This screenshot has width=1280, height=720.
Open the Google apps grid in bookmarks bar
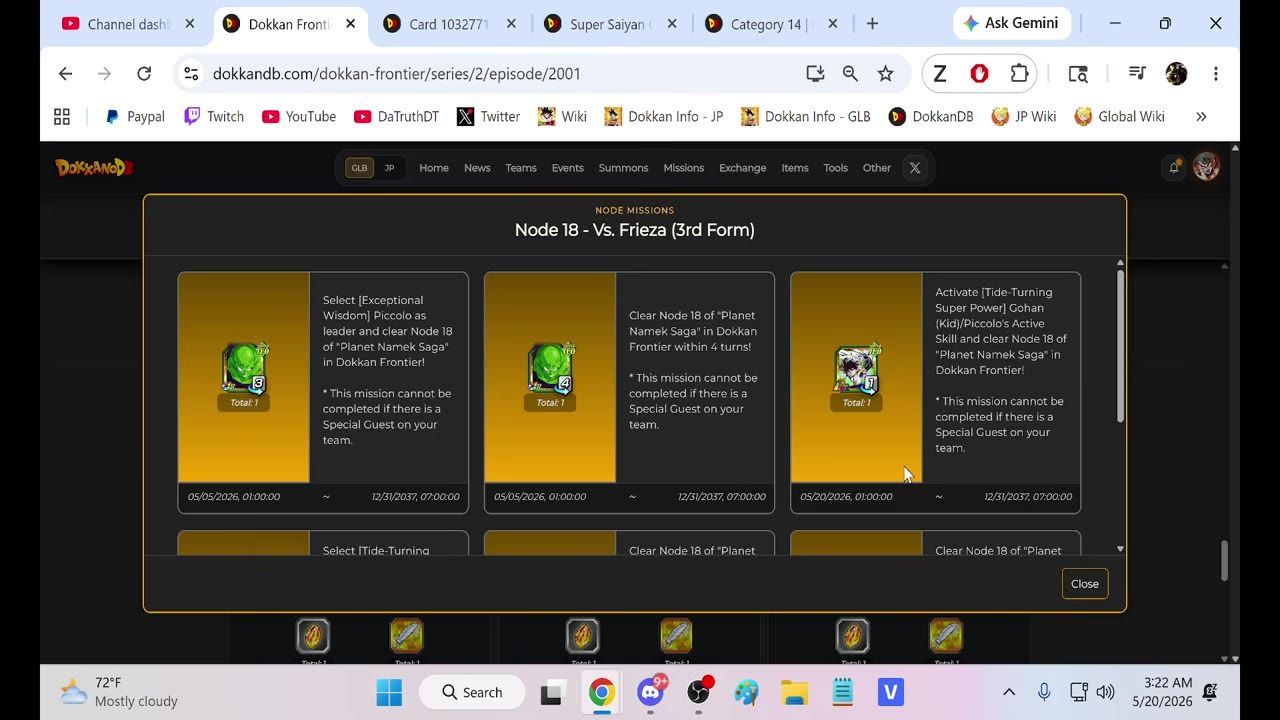62,117
